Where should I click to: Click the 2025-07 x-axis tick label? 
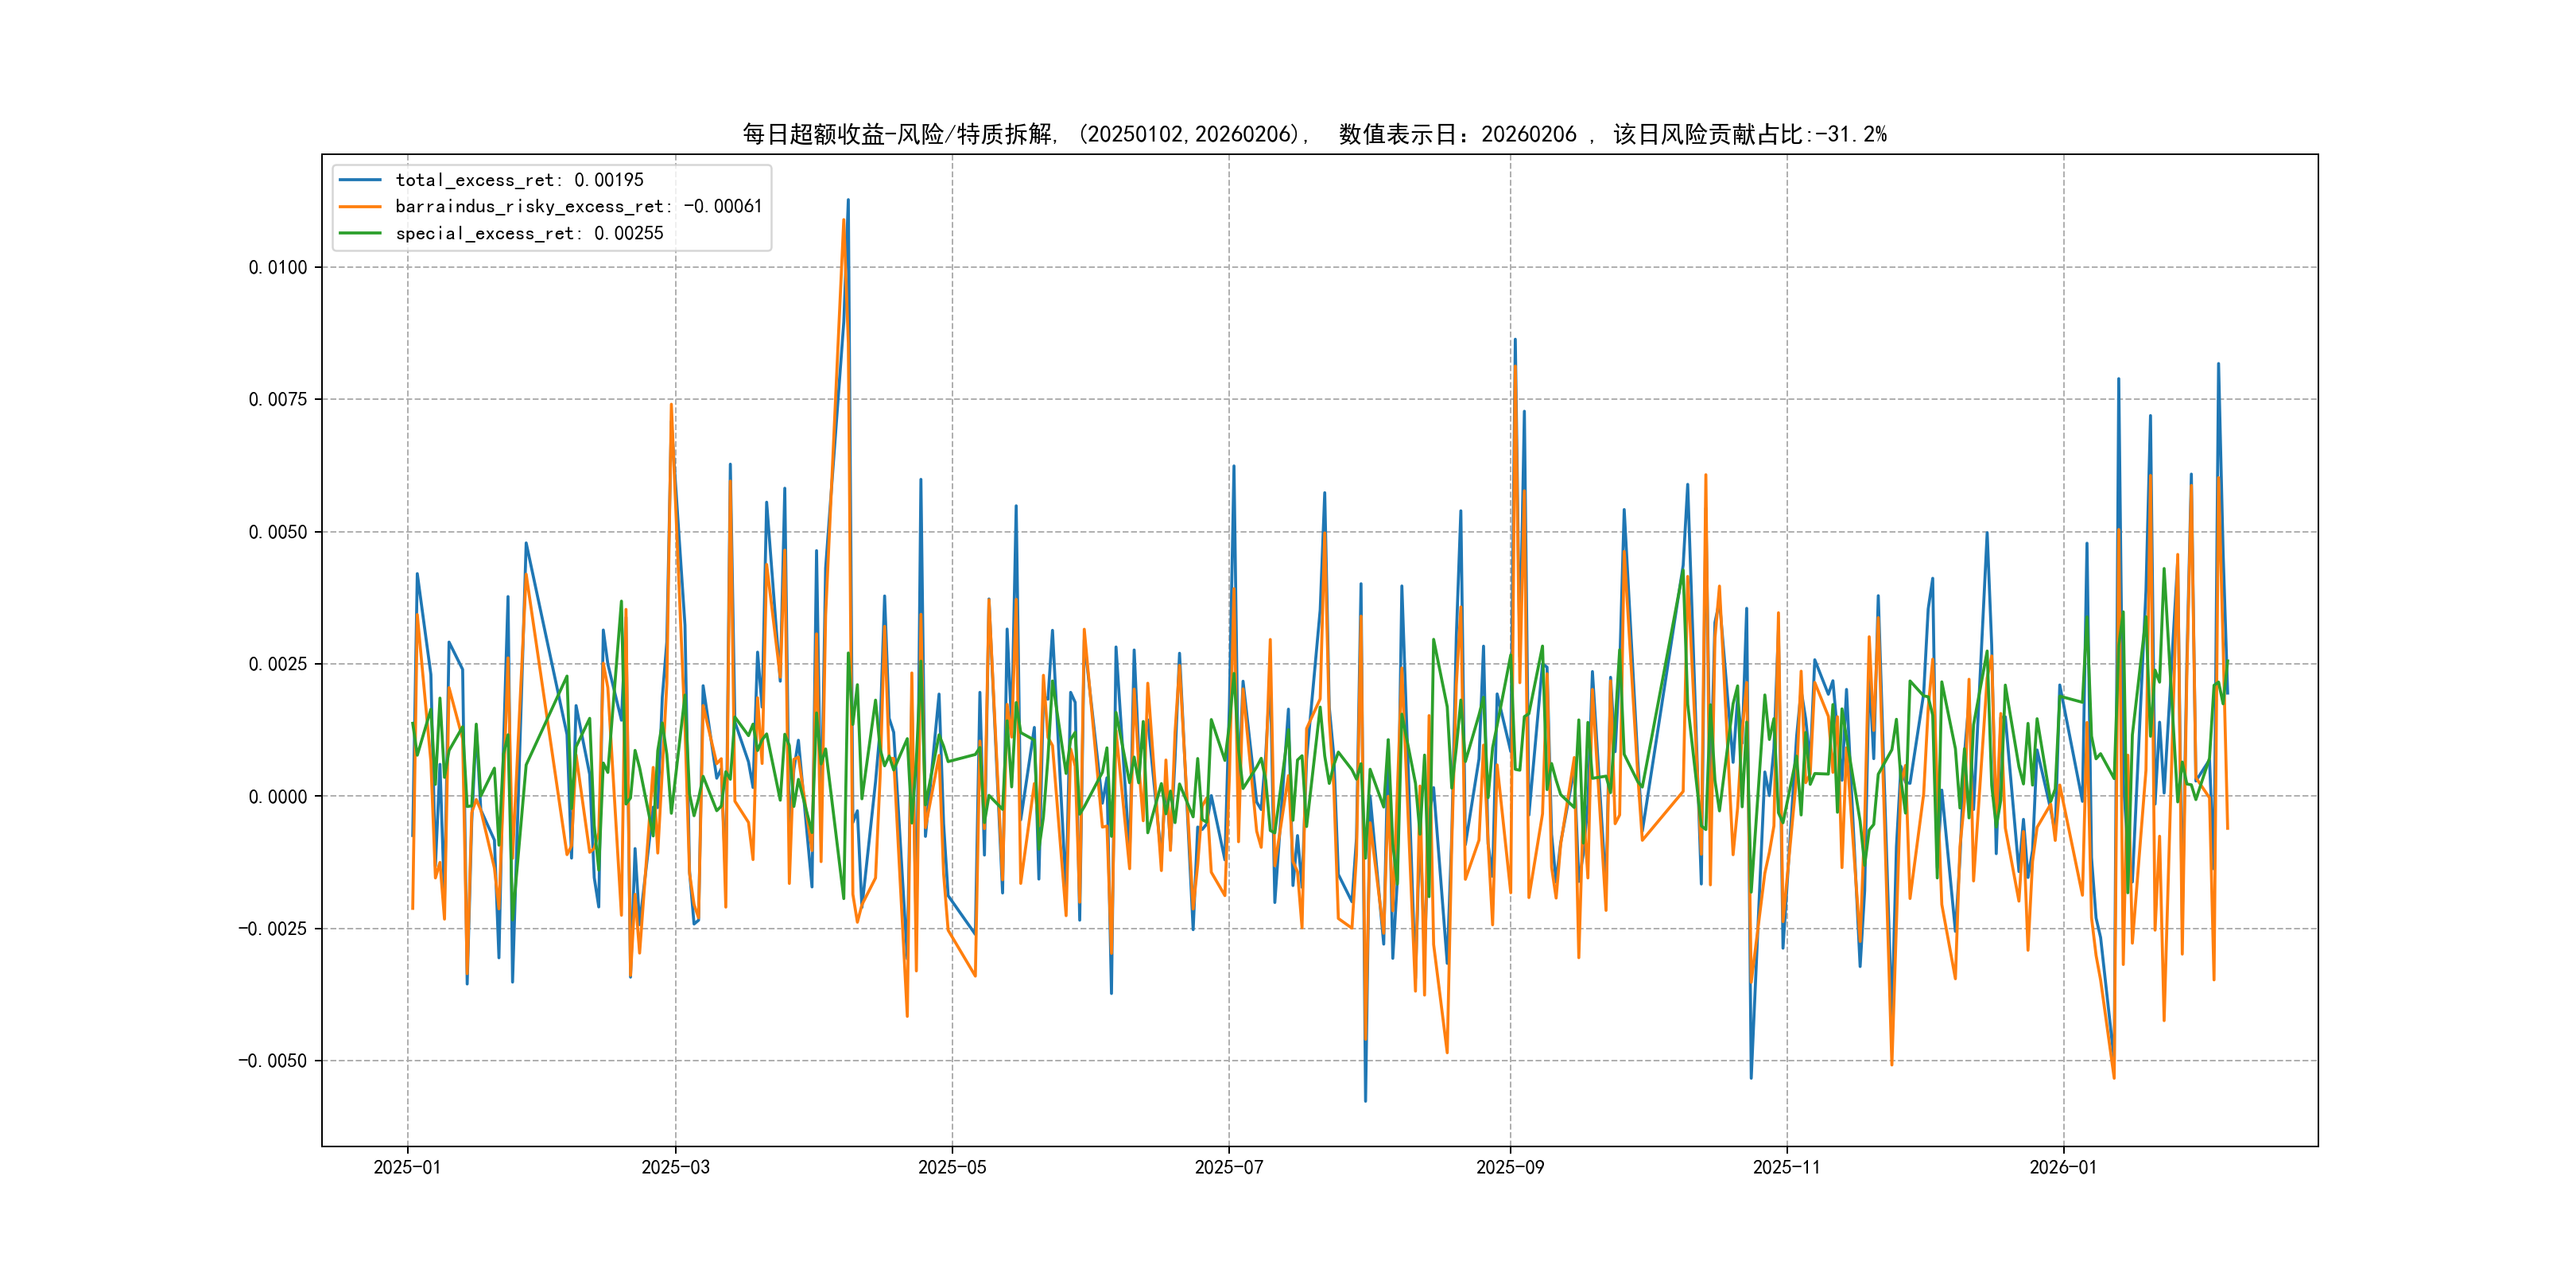(1229, 1167)
